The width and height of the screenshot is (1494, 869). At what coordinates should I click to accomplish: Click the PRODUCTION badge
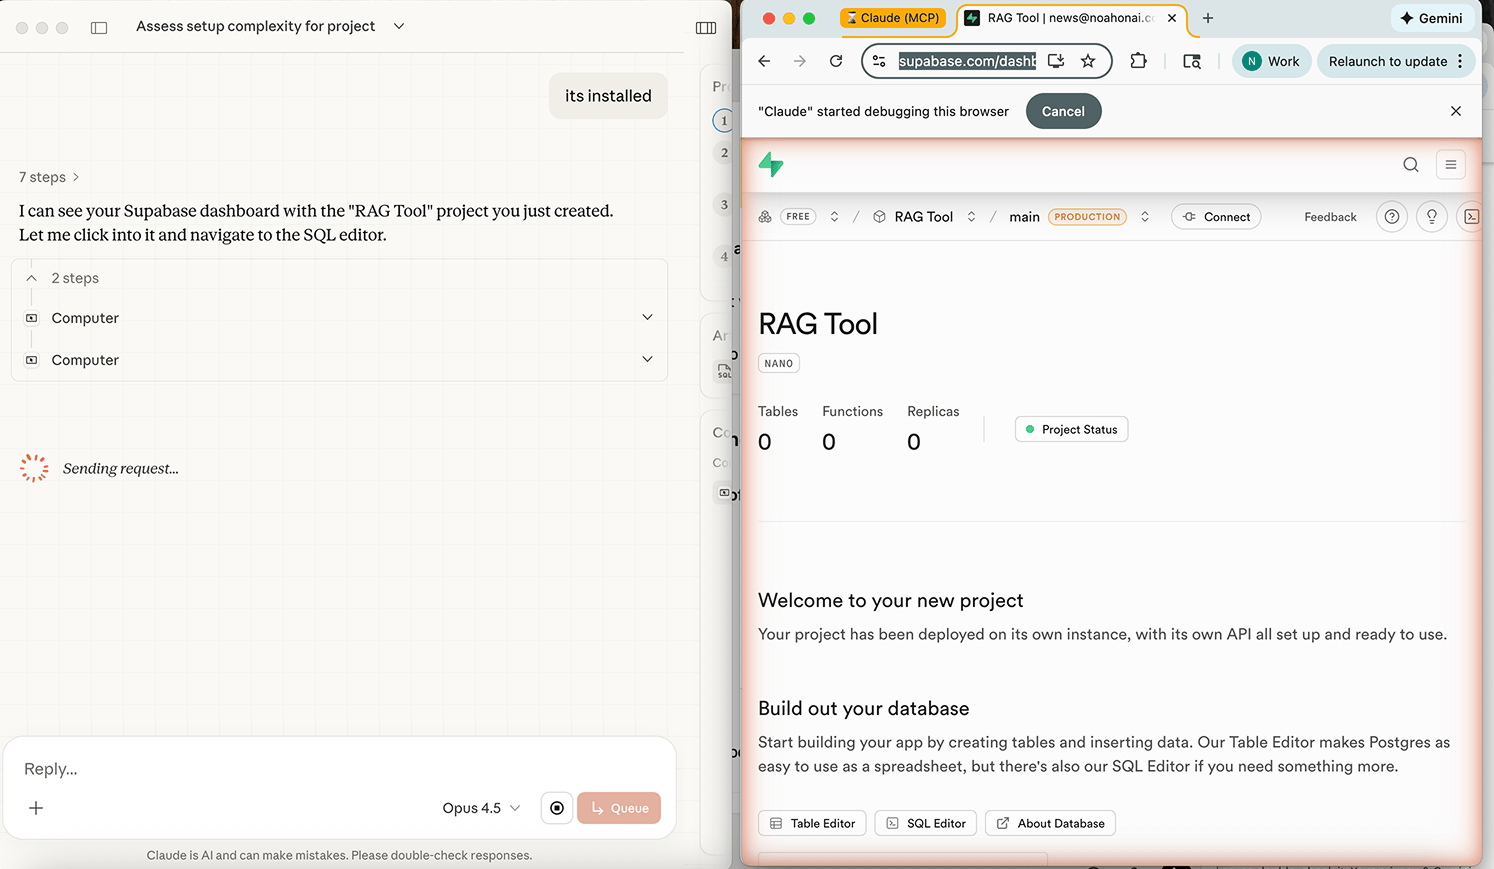[1087, 217]
